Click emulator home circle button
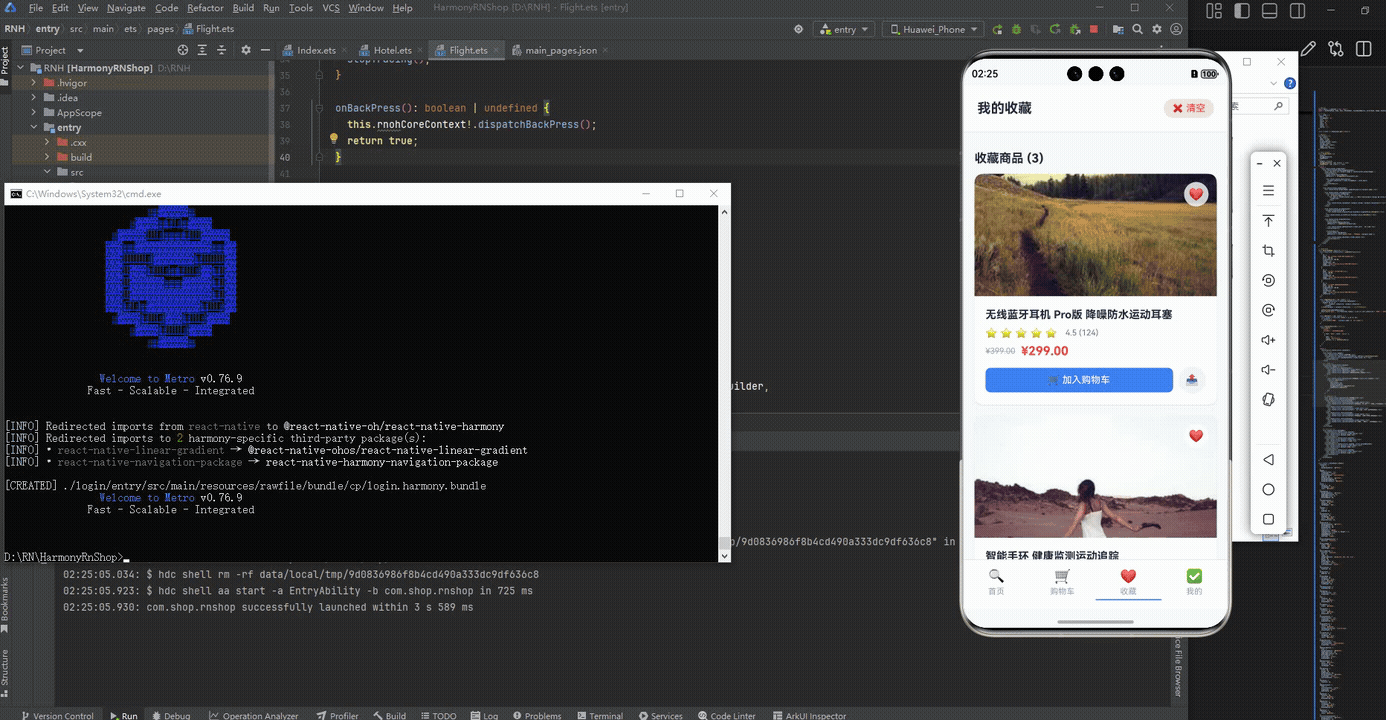 (1268, 490)
